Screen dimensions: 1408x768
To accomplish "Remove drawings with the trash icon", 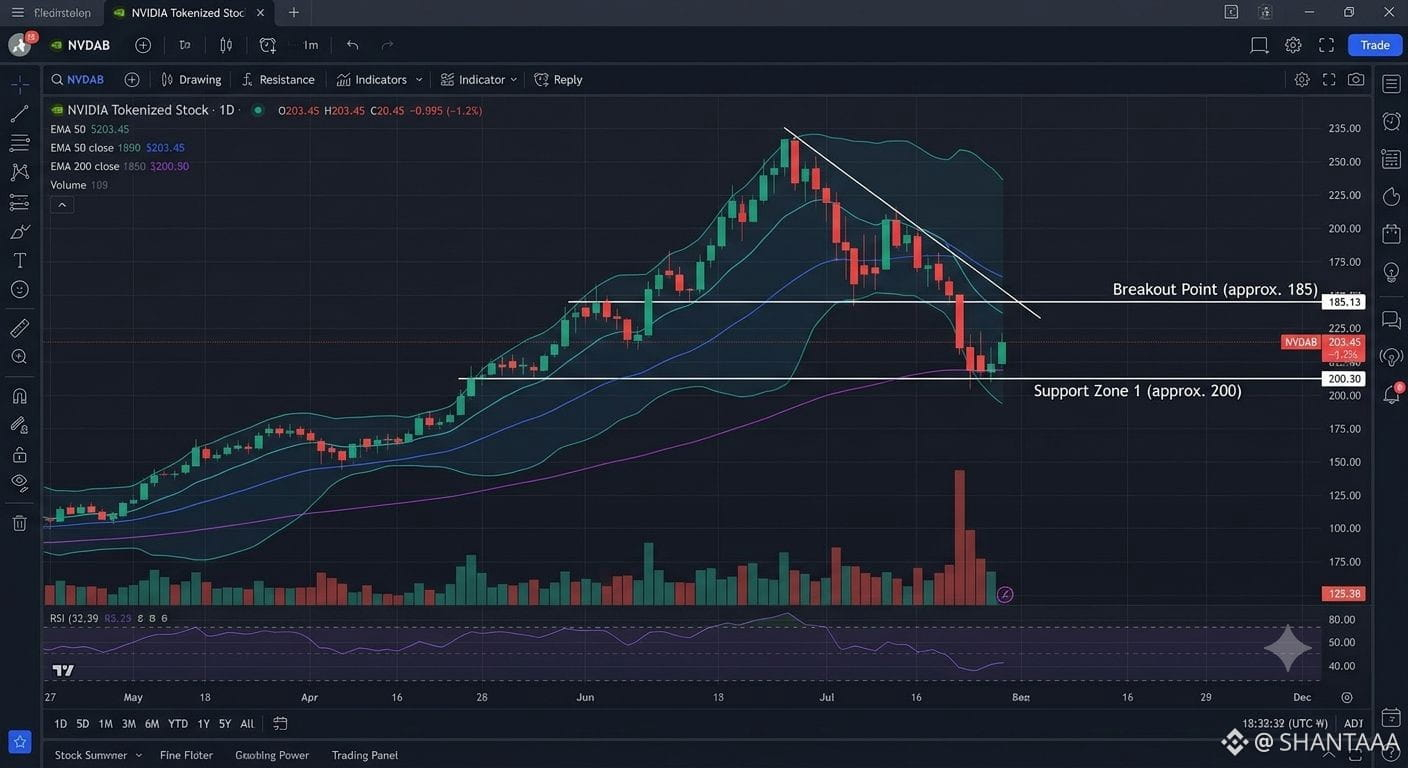I will click(x=19, y=523).
